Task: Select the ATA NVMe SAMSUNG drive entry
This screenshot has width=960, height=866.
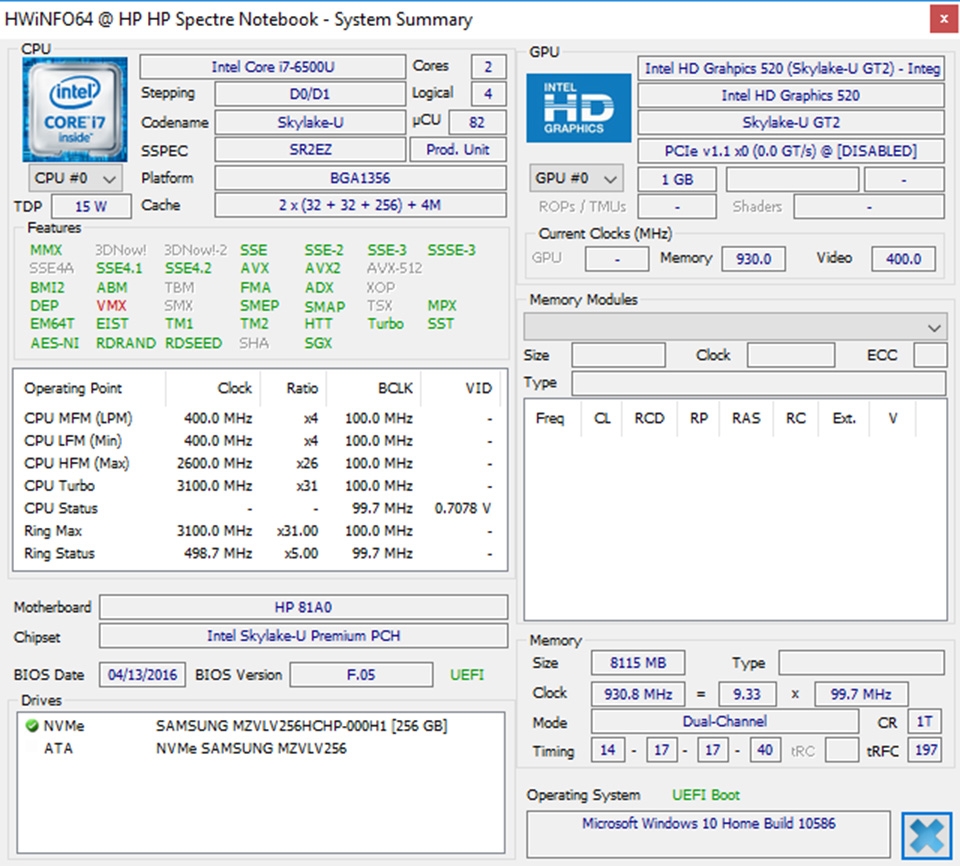Action: [250, 748]
